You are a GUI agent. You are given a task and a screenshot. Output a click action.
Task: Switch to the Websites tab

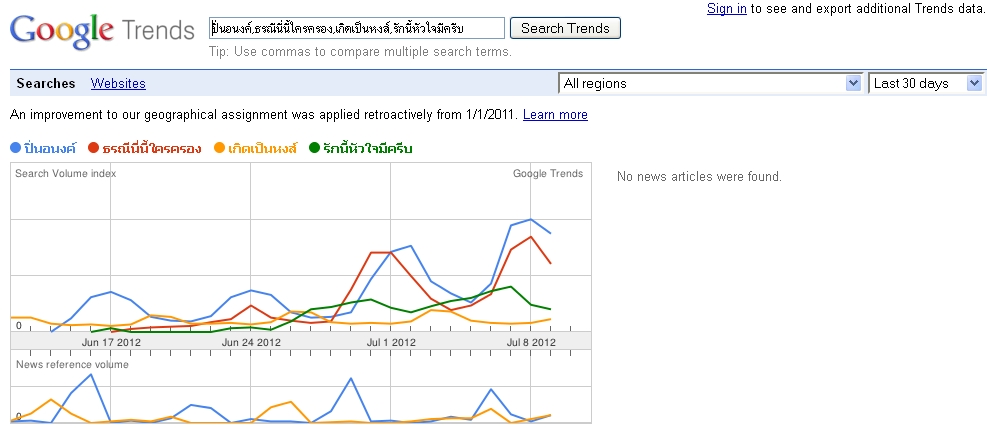(118, 83)
